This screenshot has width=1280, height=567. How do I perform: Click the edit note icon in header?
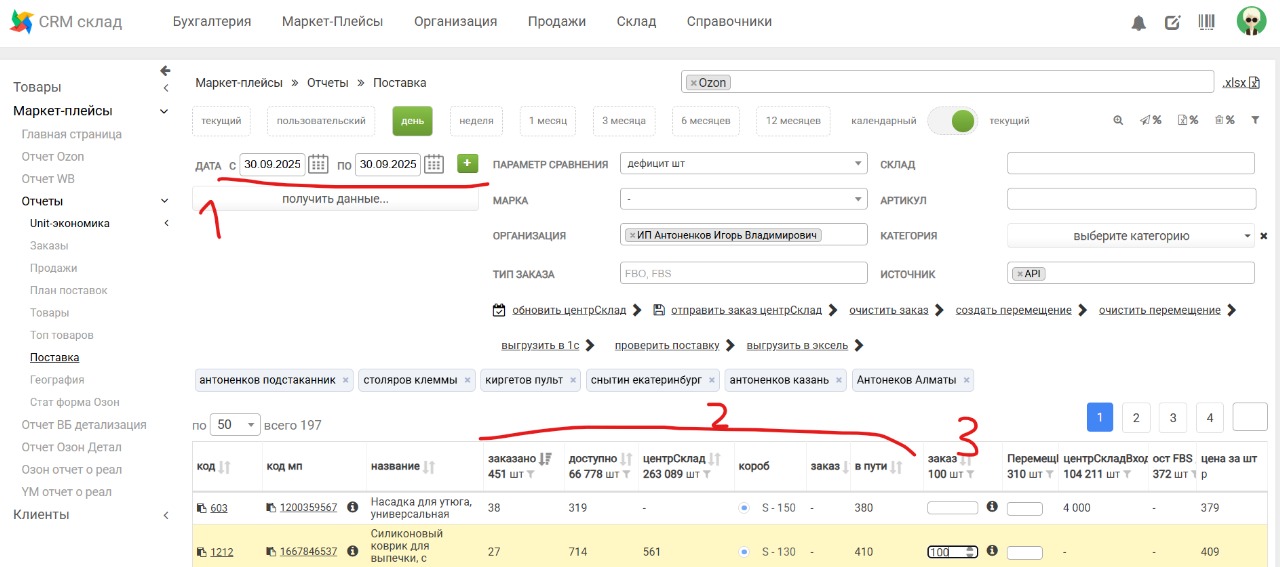point(1173,23)
